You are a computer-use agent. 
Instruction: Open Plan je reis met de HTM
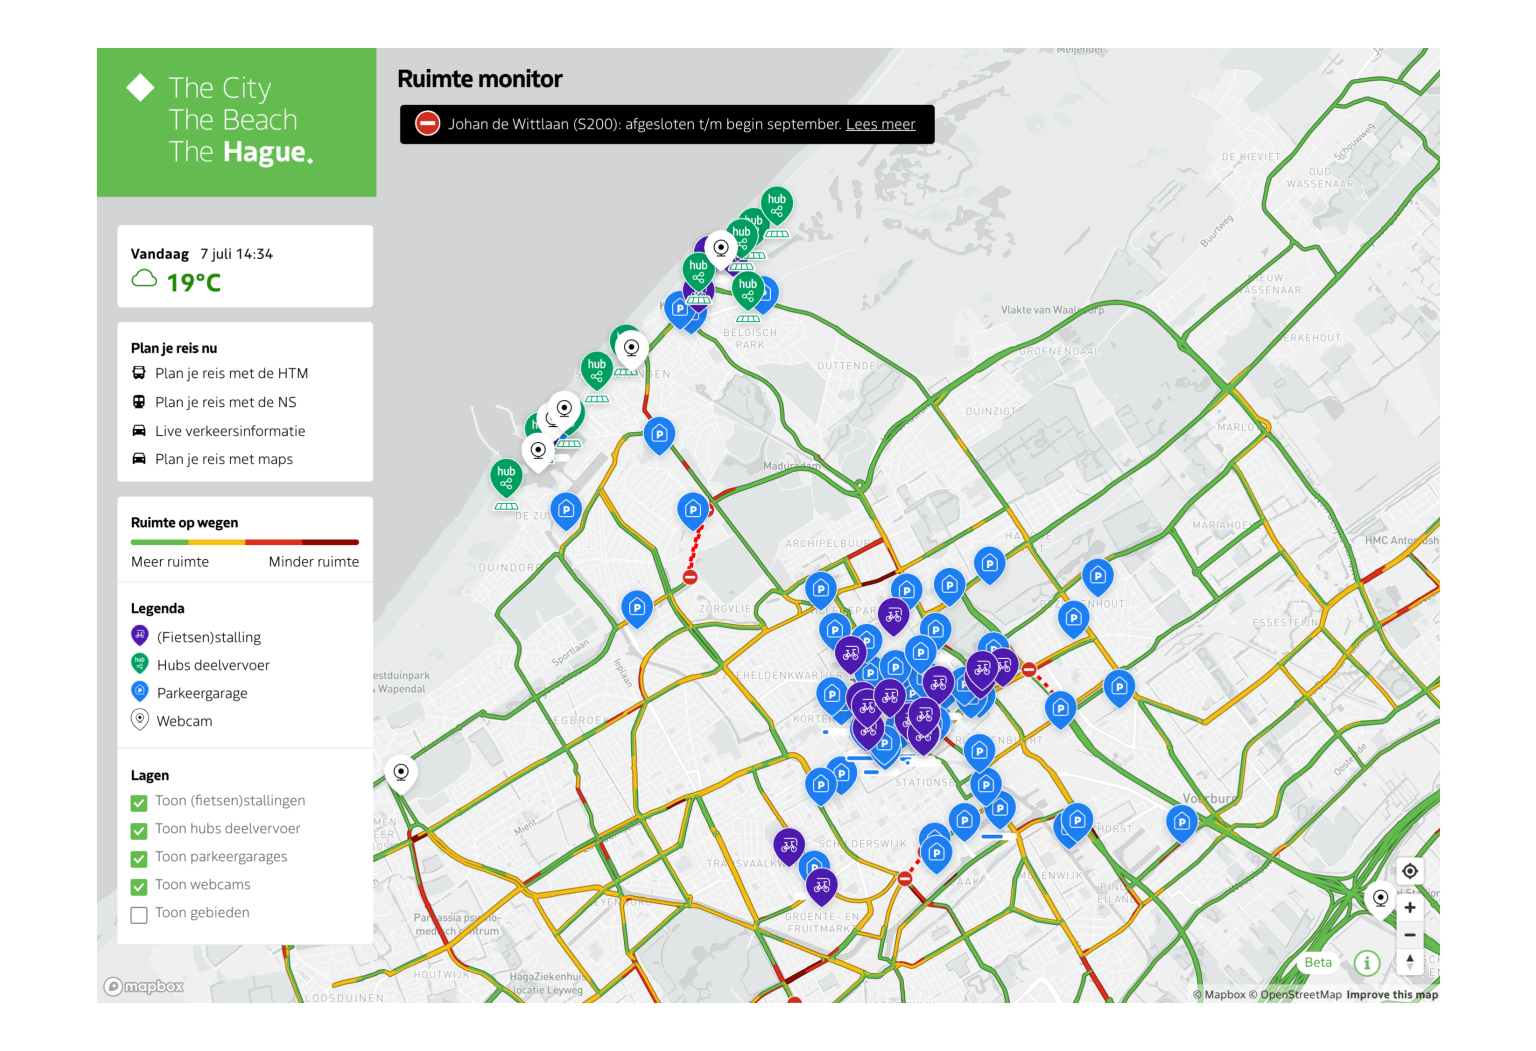pyautogui.click(x=231, y=373)
